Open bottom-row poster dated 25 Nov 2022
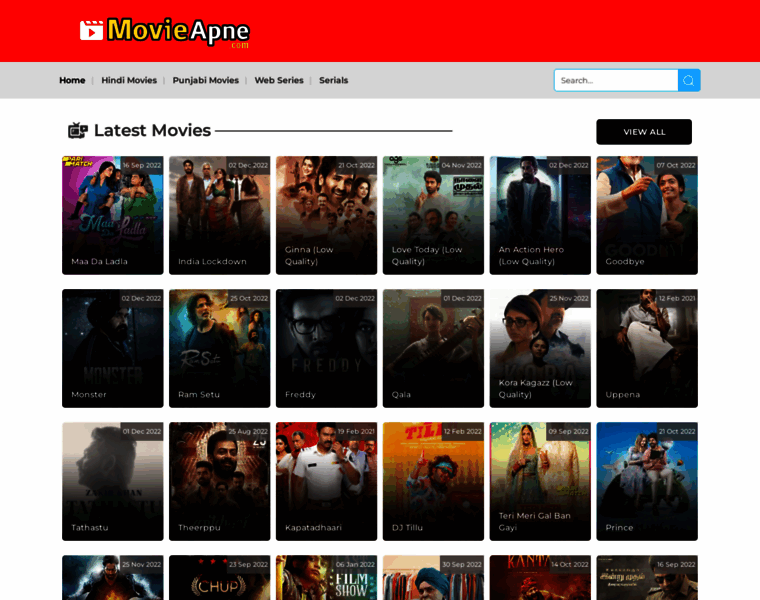The width and height of the screenshot is (760, 600). coord(113,578)
